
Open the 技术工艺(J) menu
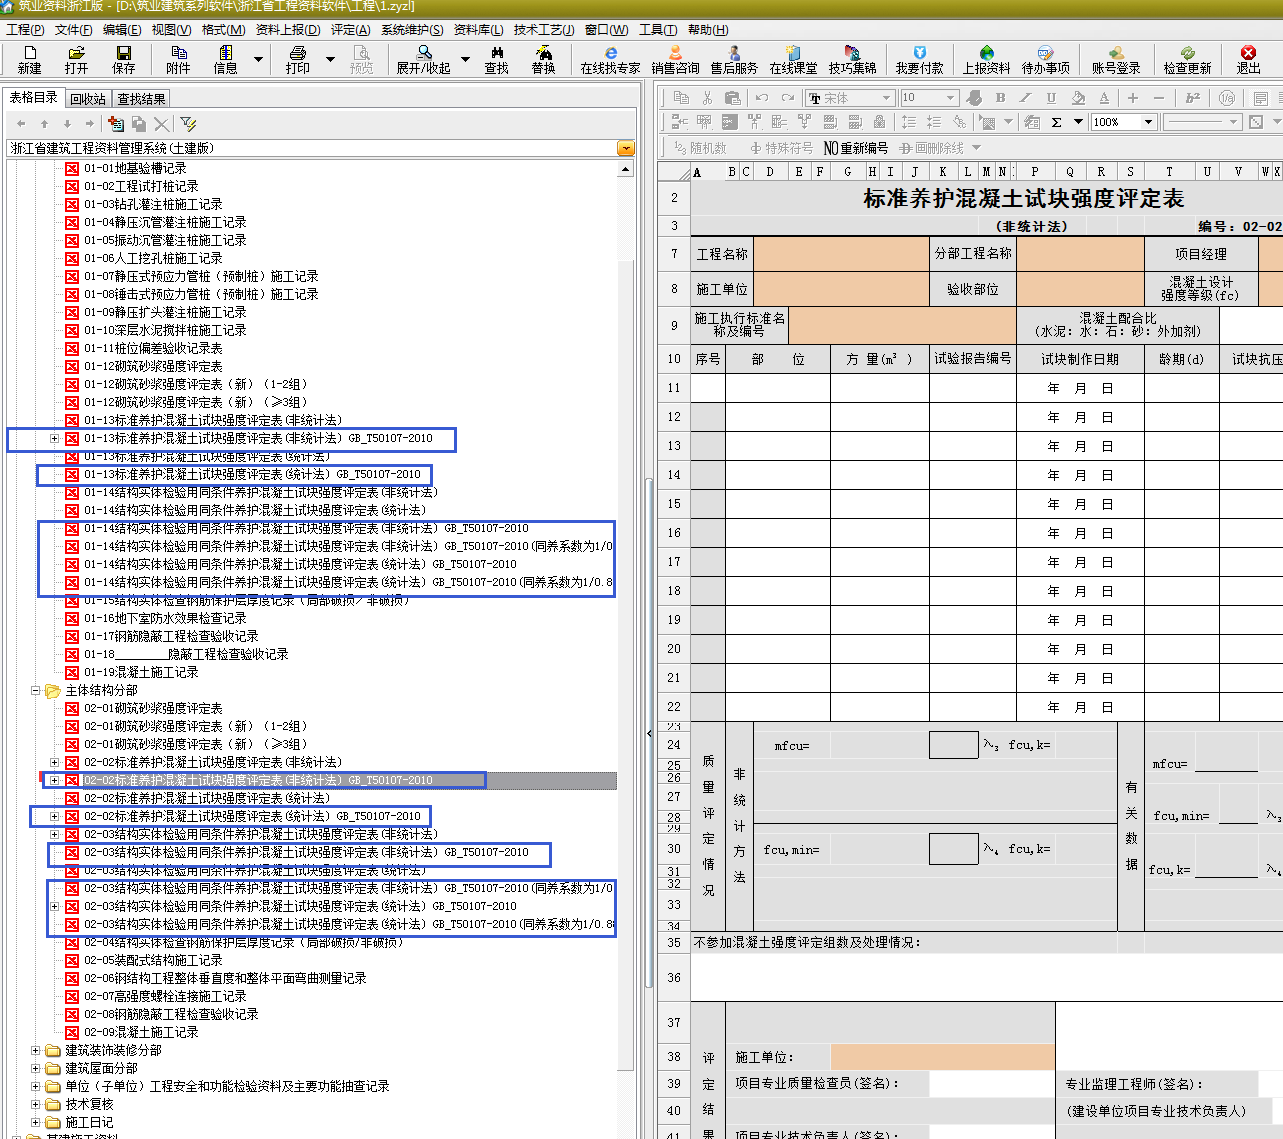(544, 30)
